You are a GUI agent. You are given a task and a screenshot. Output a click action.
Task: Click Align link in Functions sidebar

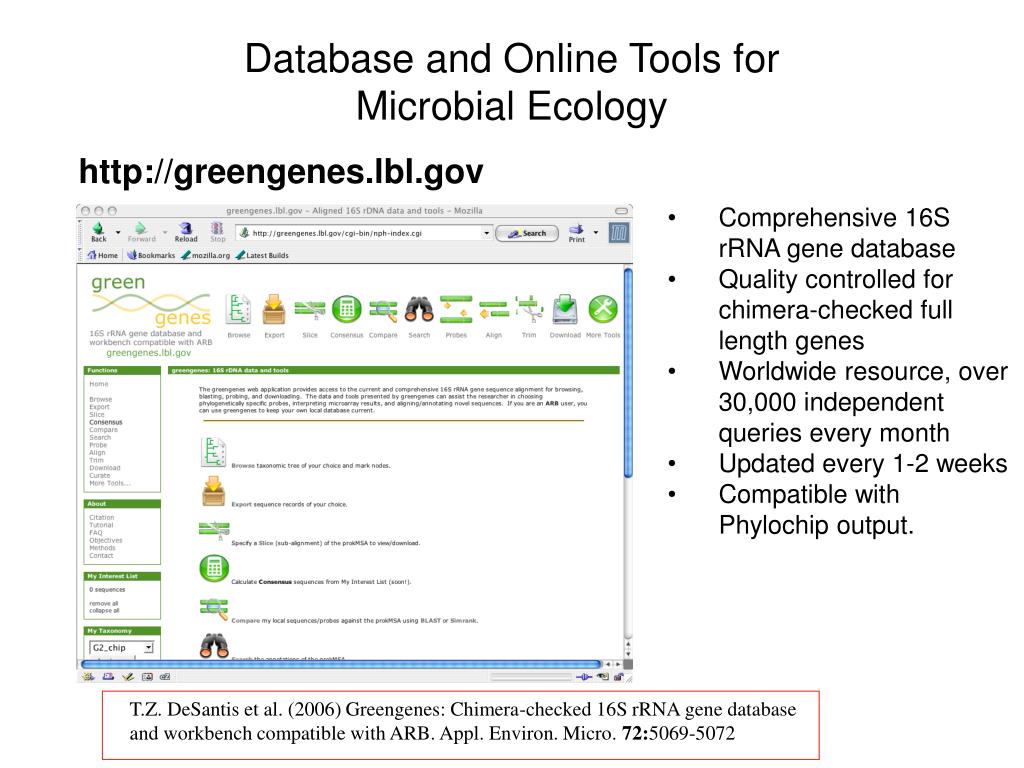pos(97,453)
